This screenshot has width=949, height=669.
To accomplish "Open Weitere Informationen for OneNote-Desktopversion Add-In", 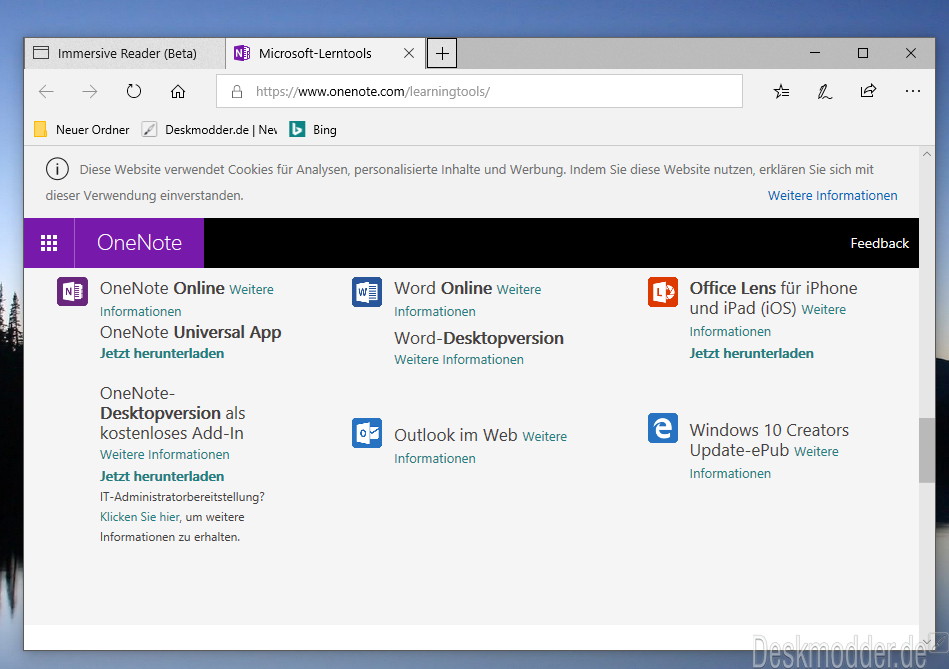I will point(165,454).
